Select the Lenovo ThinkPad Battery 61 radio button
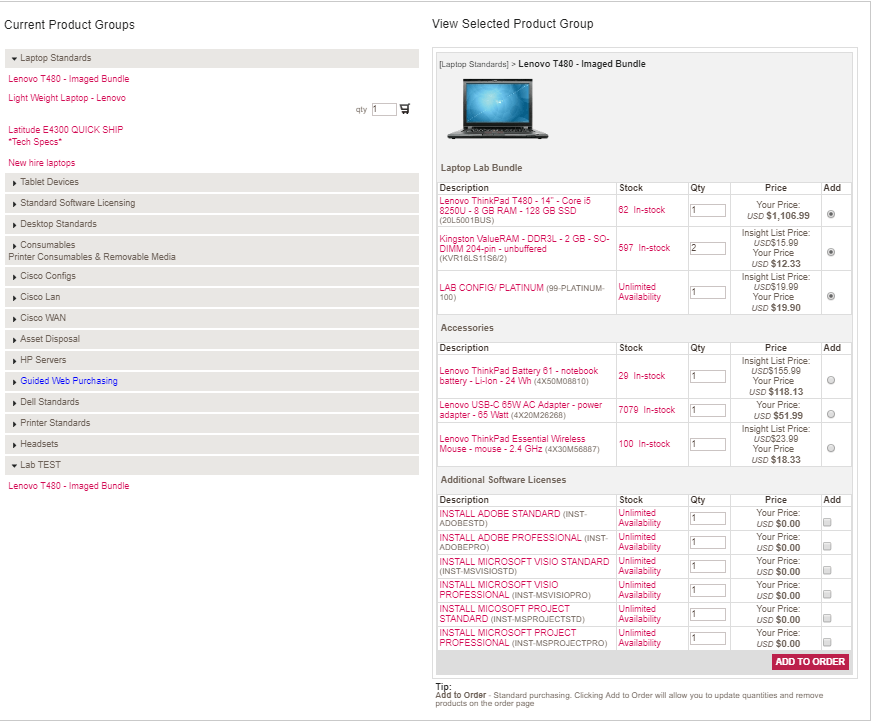The image size is (874, 723). [831, 380]
